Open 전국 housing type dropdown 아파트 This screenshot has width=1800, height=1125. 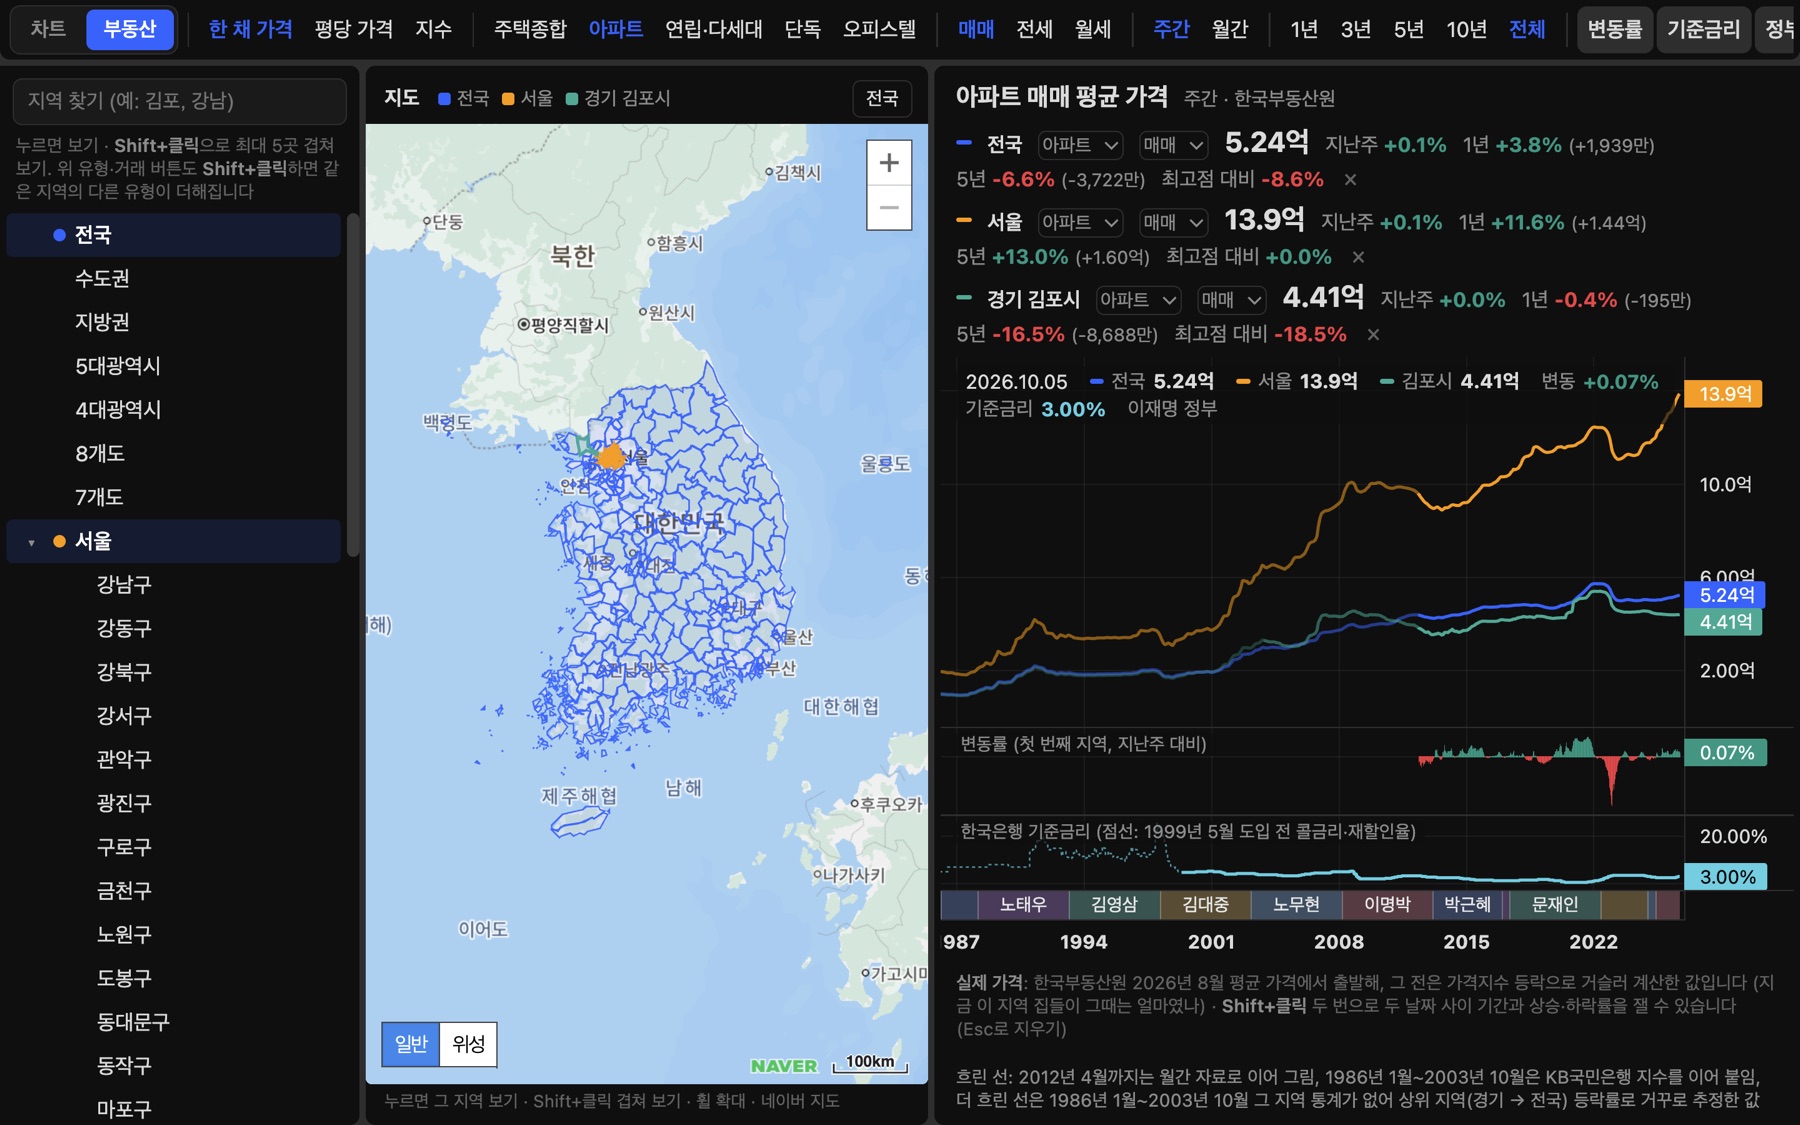click(x=1080, y=145)
